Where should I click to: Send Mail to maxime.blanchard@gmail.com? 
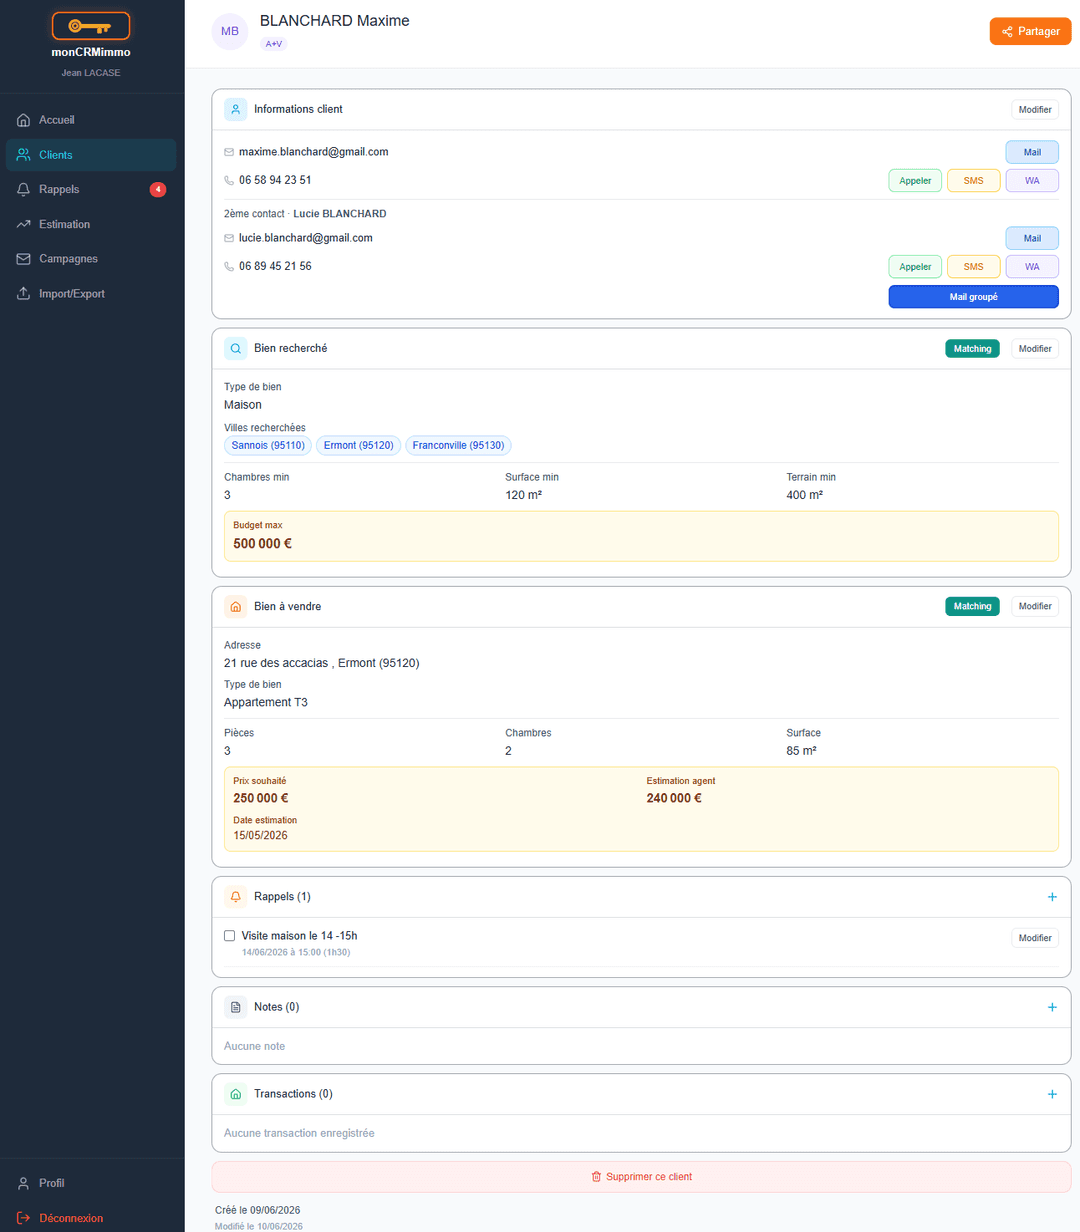1032,152
